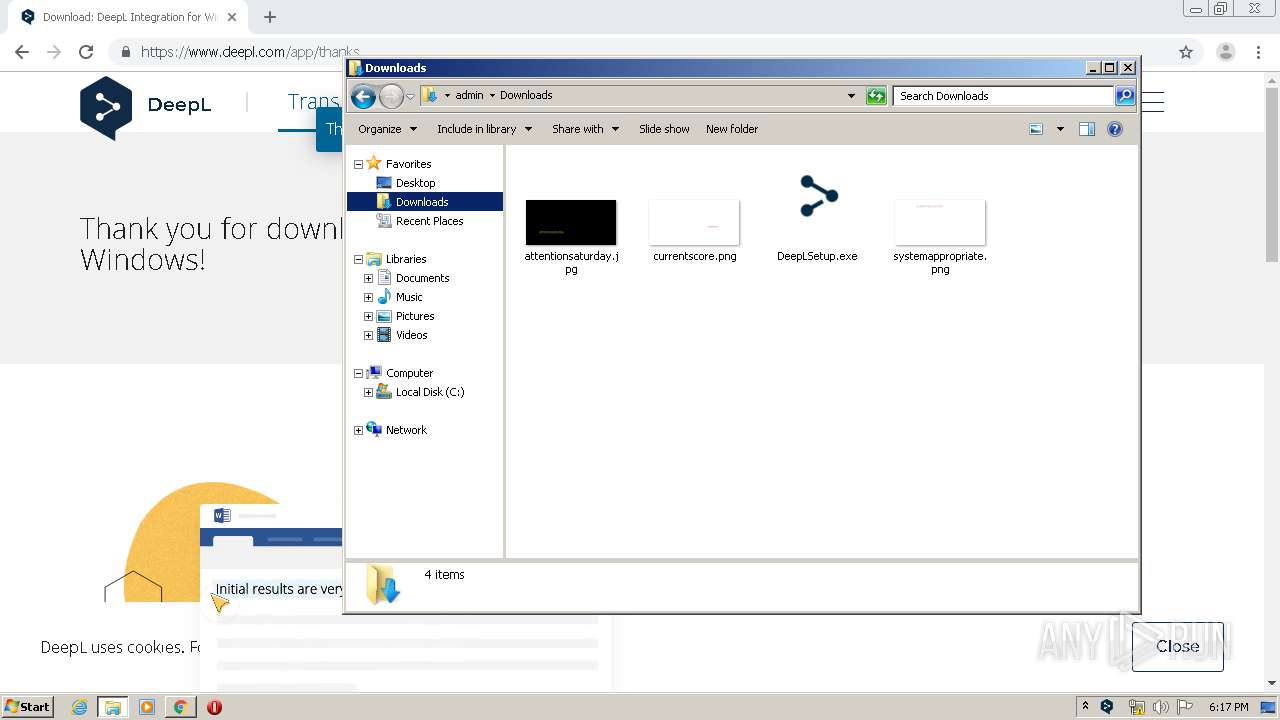Click the admin breadcrumb in address bar
This screenshot has height=720, width=1280.
point(469,96)
